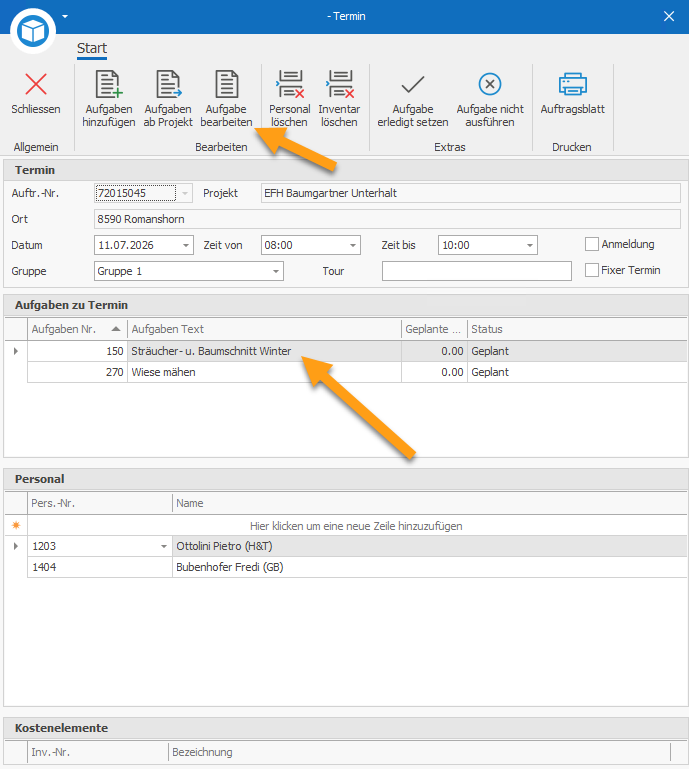Click Pers.-Nr. cell 1404

tap(100, 567)
